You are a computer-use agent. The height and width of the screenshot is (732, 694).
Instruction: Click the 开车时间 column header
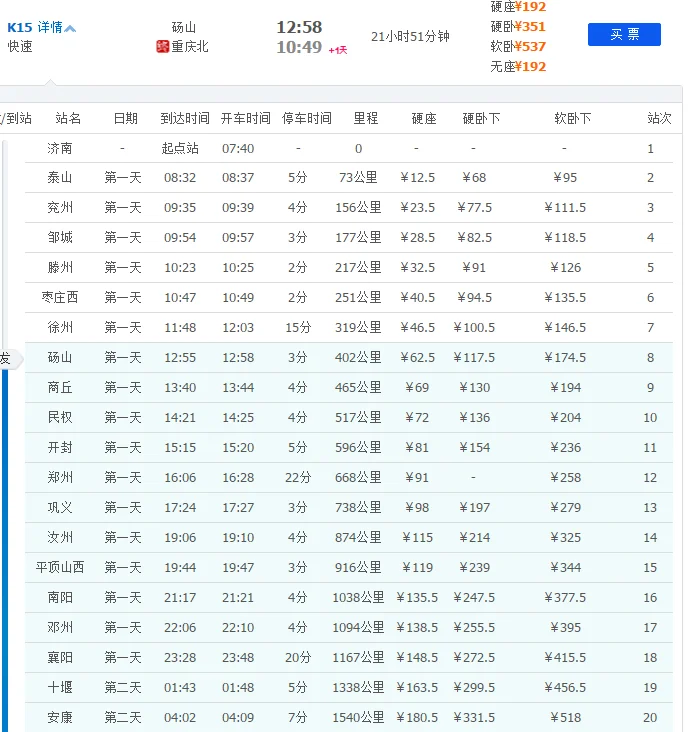(x=245, y=119)
